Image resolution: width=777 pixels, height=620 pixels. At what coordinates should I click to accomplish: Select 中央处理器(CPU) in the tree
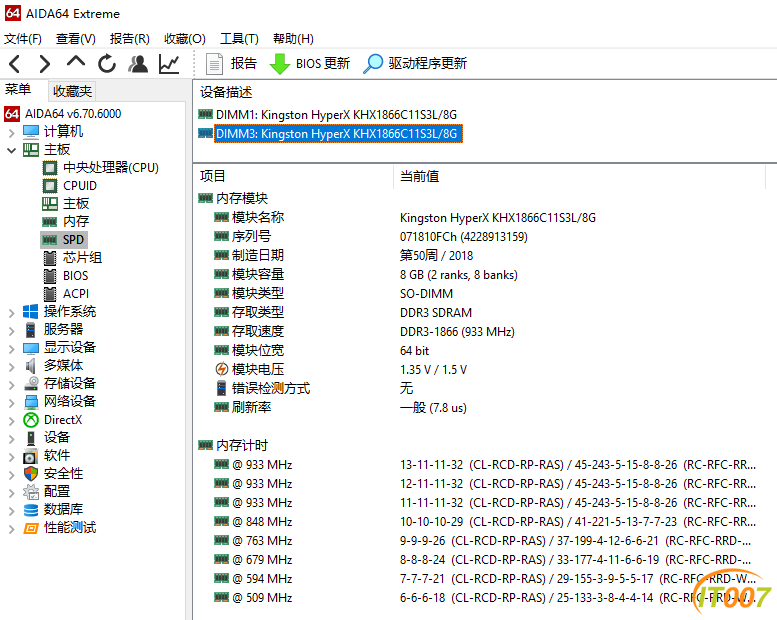(110, 168)
